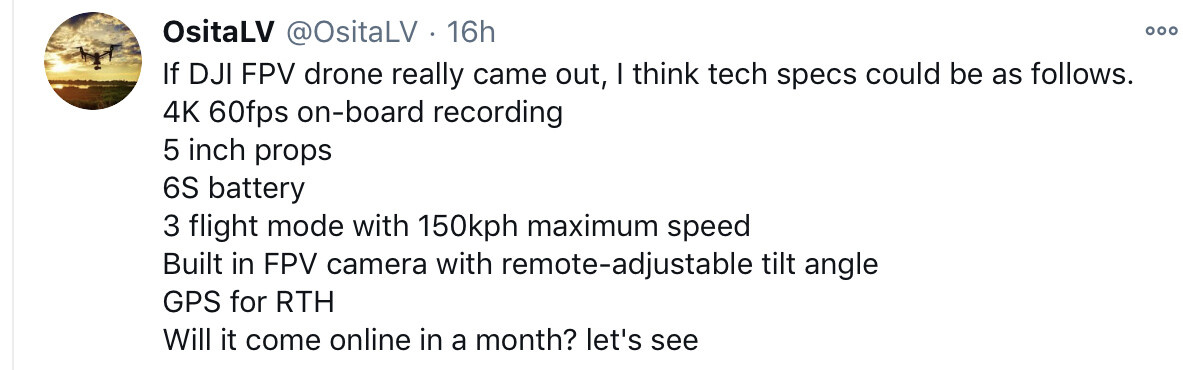1183x370 pixels.
Task: Open the tweet via the 16h timestamp
Action: pyautogui.click(x=471, y=32)
